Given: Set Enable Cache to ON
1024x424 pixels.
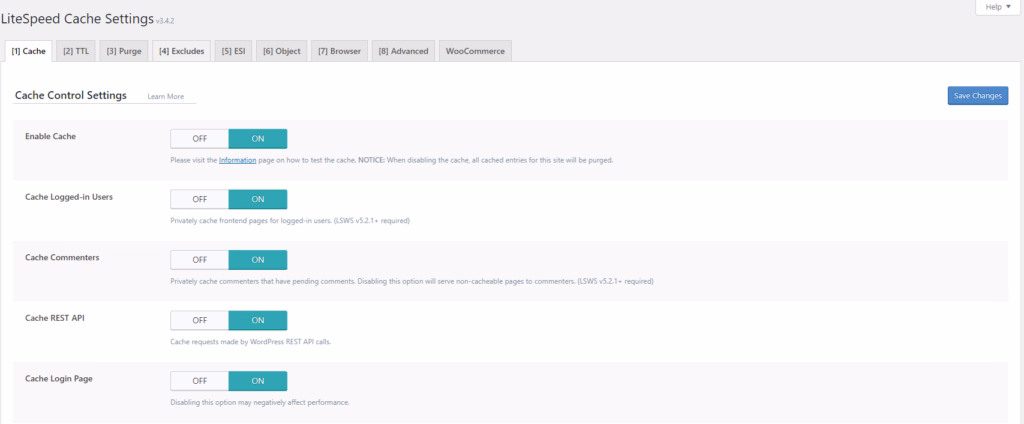Looking at the screenshot, I should [258, 139].
